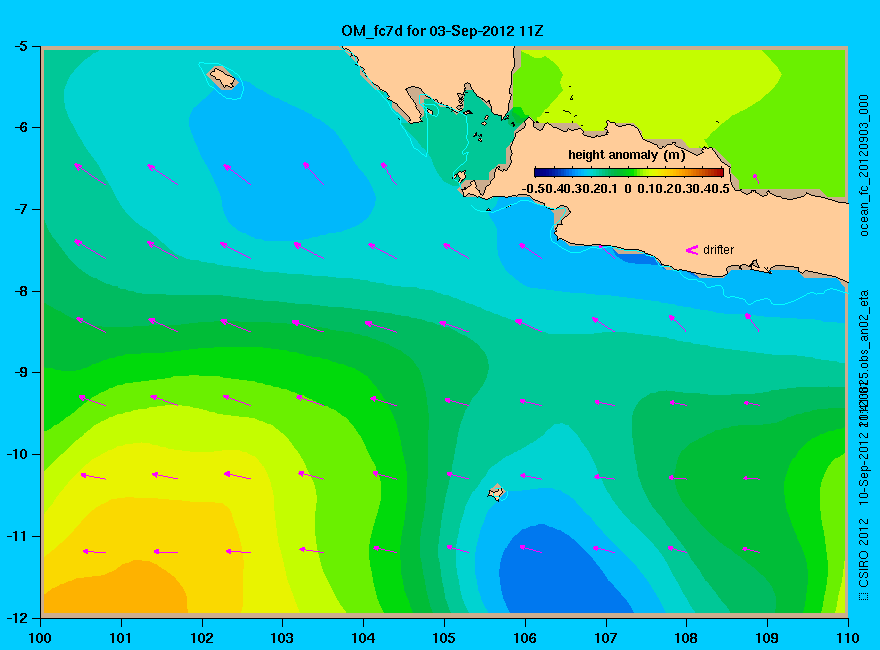Viewport: 880px width, 650px height.
Task: Click the vertical text 'ocean_fc_20120903_000'
Action: point(864,166)
